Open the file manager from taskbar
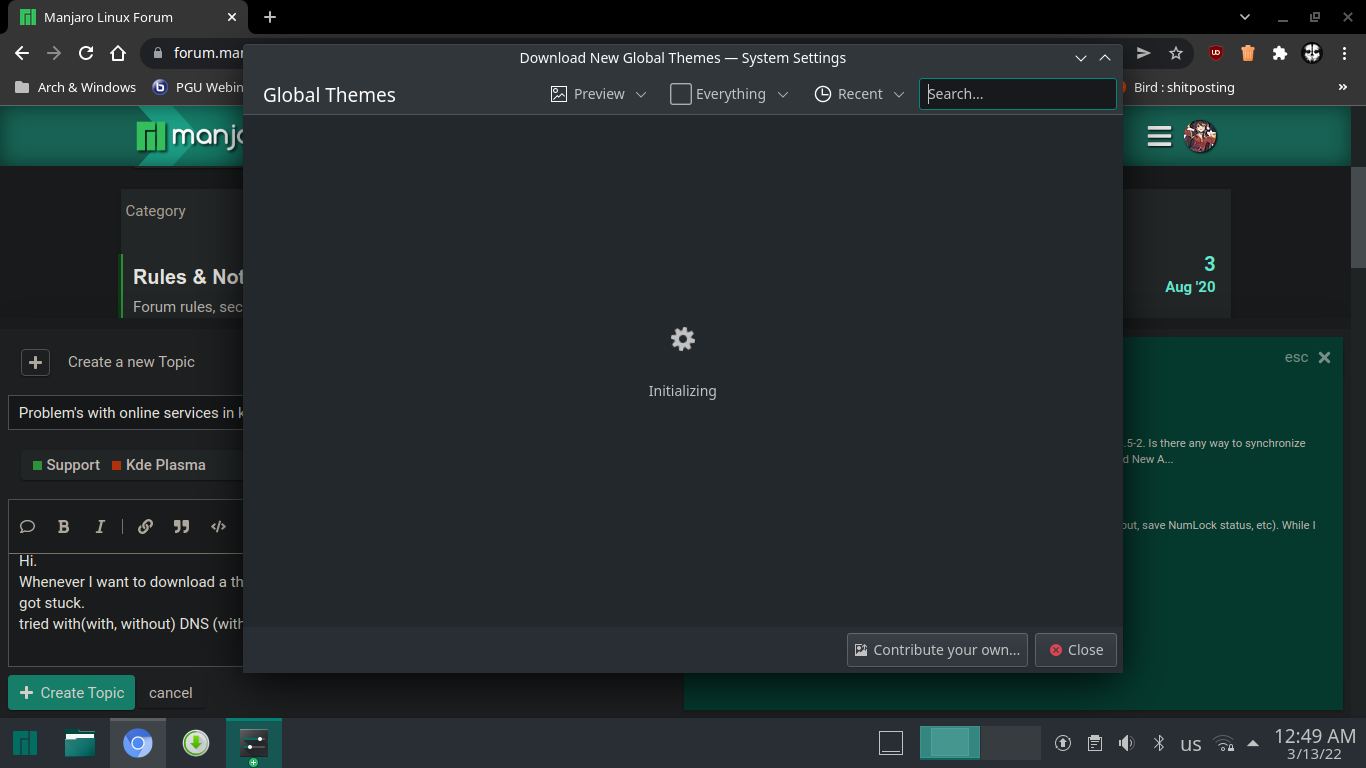Screen dimensions: 1366x768 point(80,743)
